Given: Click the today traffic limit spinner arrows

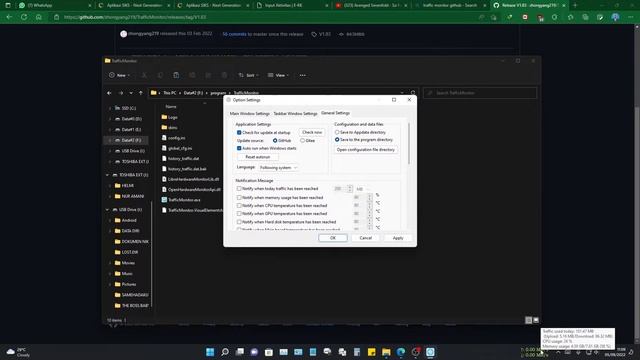Looking at the screenshot, I should (x=350, y=189).
